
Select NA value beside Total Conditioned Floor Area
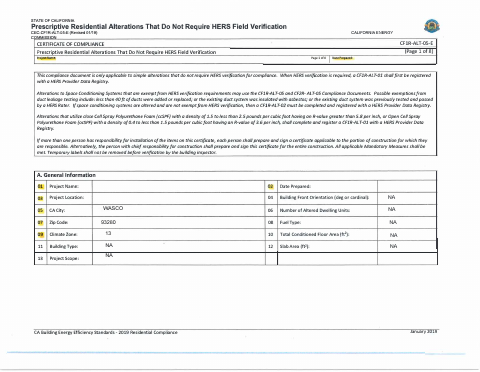pos(394,235)
